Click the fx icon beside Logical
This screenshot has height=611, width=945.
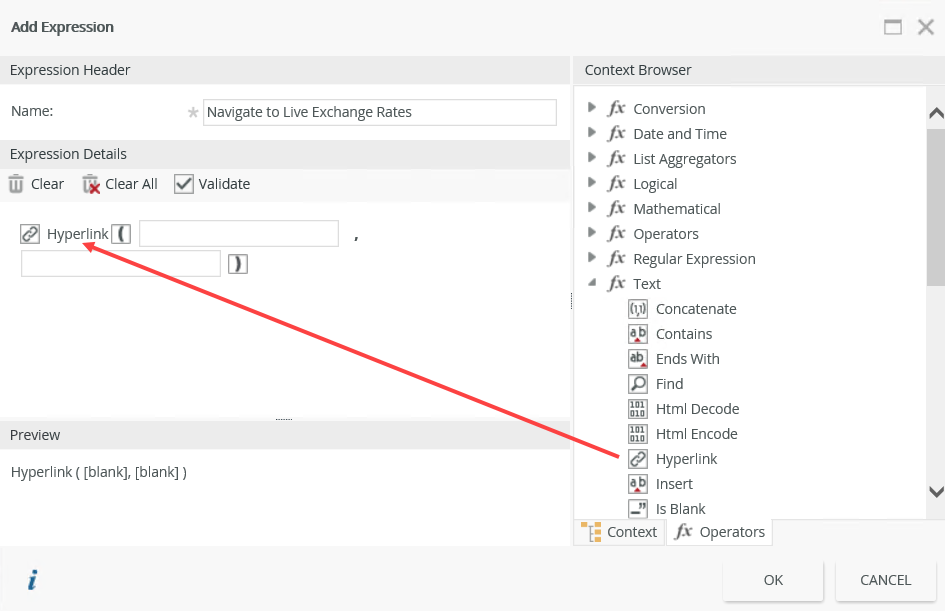(x=616, y=183)
